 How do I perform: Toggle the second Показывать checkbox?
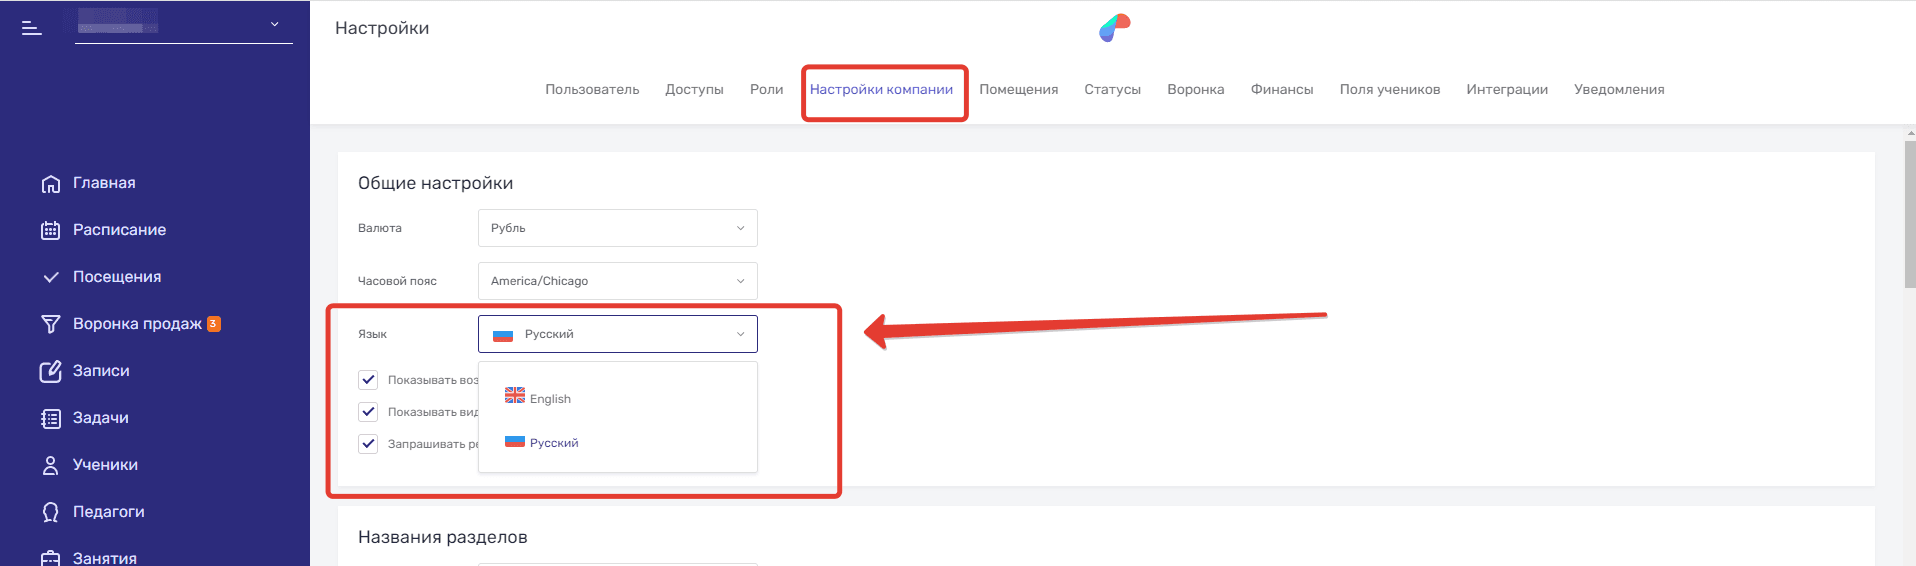coord(368,412)
